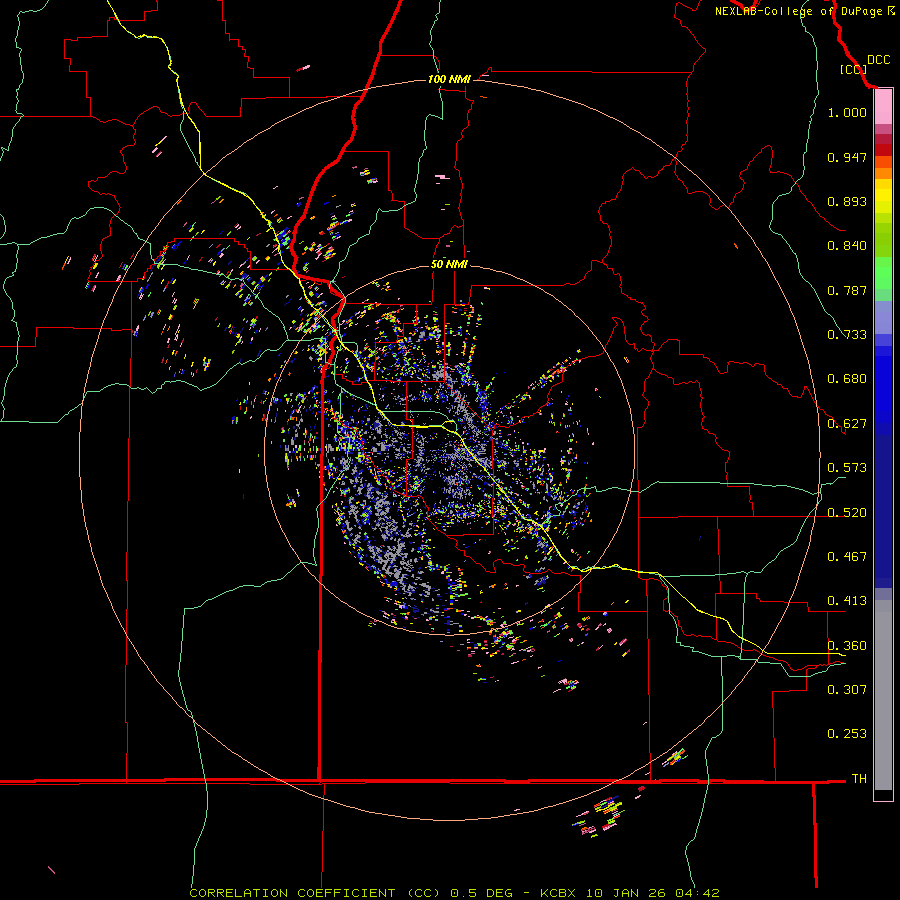This screenshot has width=900, height=900.
Task: Click the 0.733 scale value
Action: pyautogui.click(x=847, y=335)
